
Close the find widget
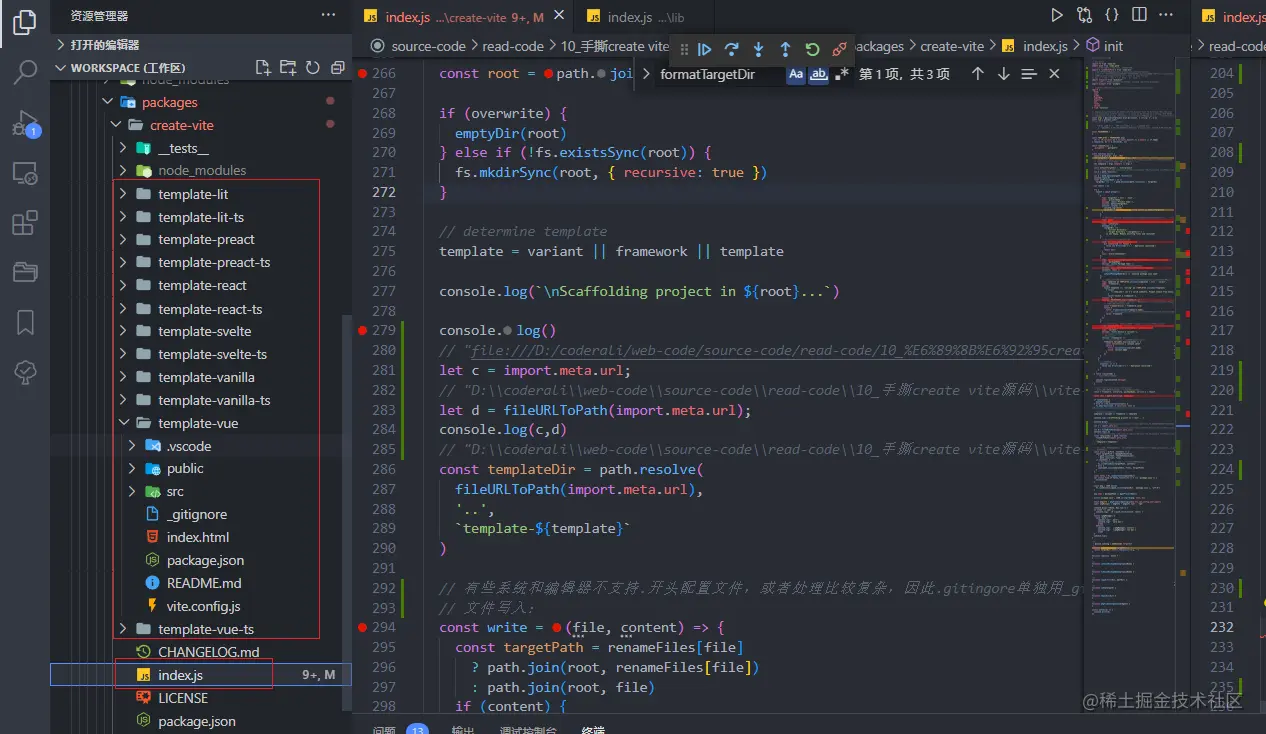(1054, 74)
